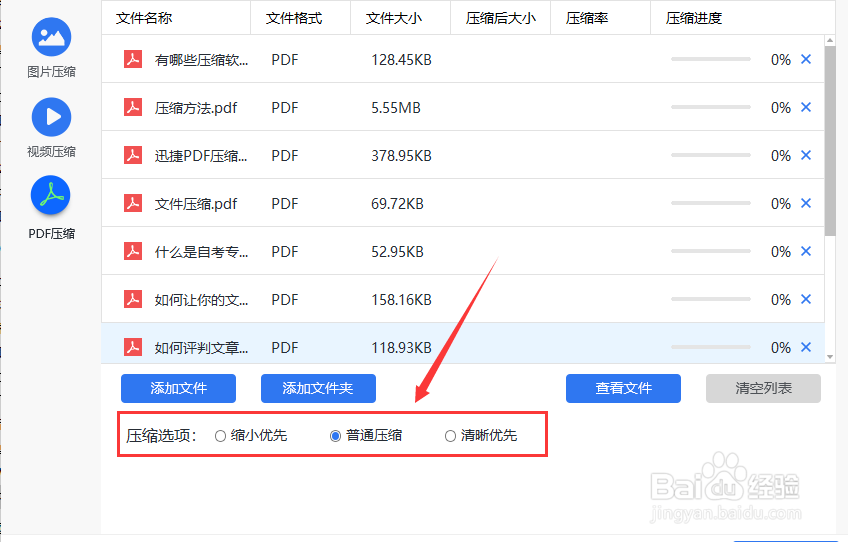
Task: Click PDF icon of 有哪些压缩软... row
Action: (133, 60)
